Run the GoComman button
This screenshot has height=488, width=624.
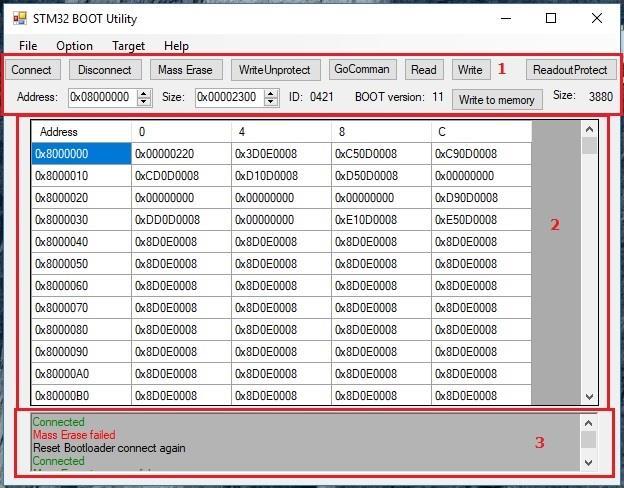click(x=362, y=69)
